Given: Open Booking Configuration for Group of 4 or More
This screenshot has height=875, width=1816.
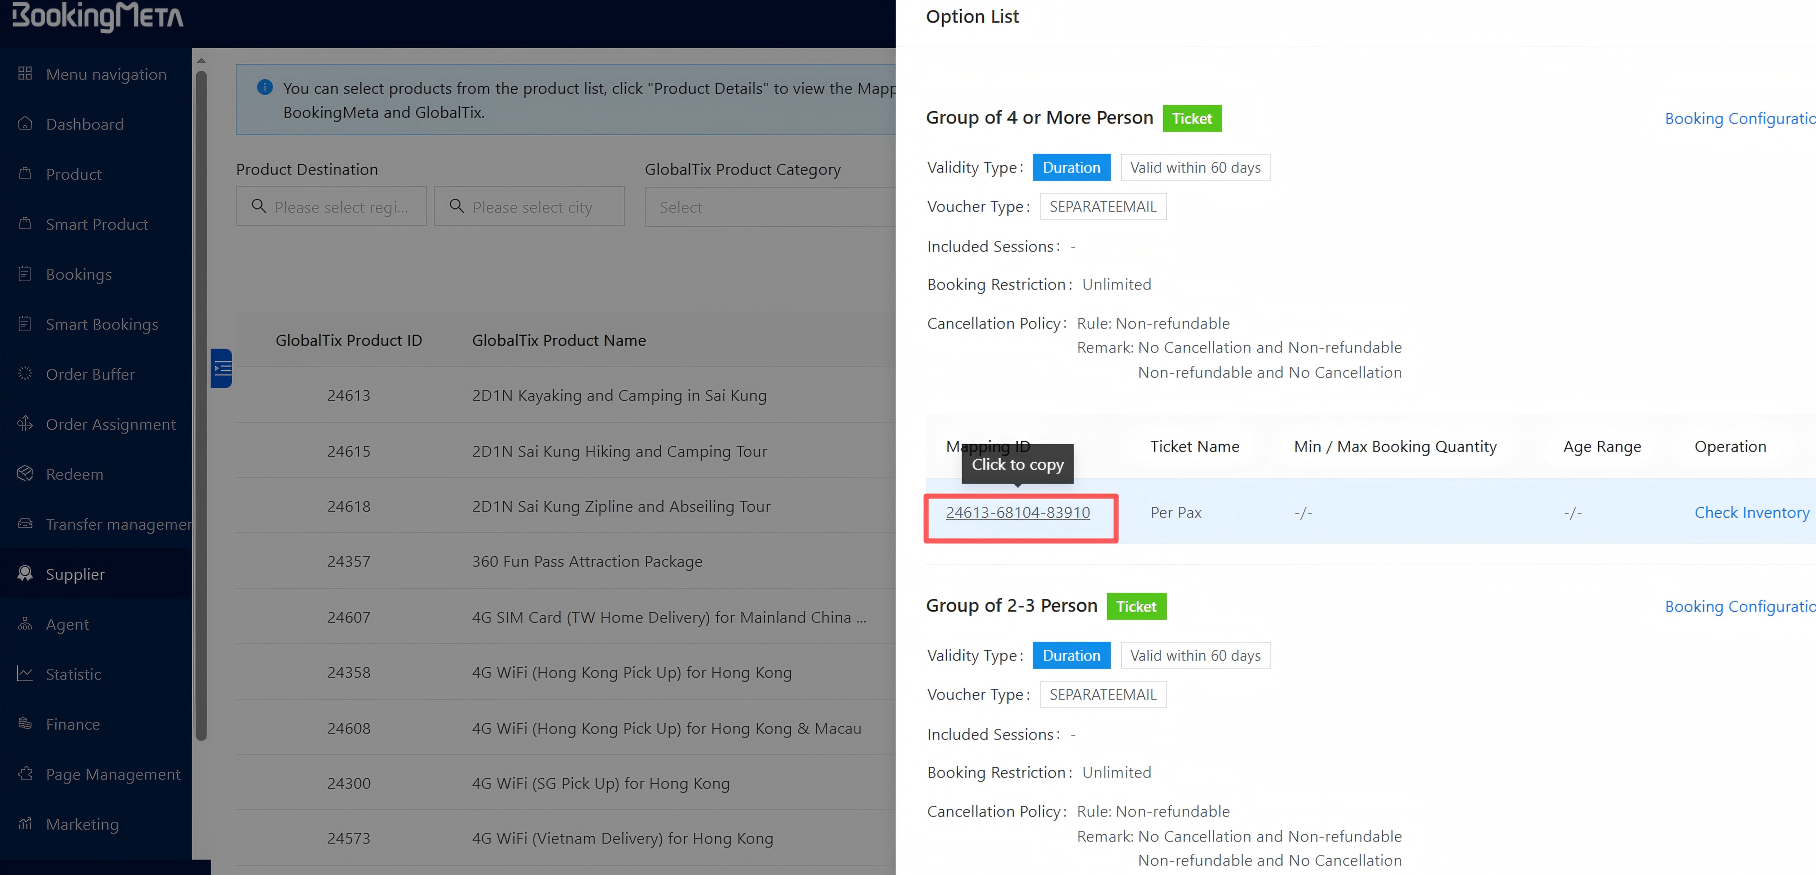Looking at the screenshot, I should 1740,118.
